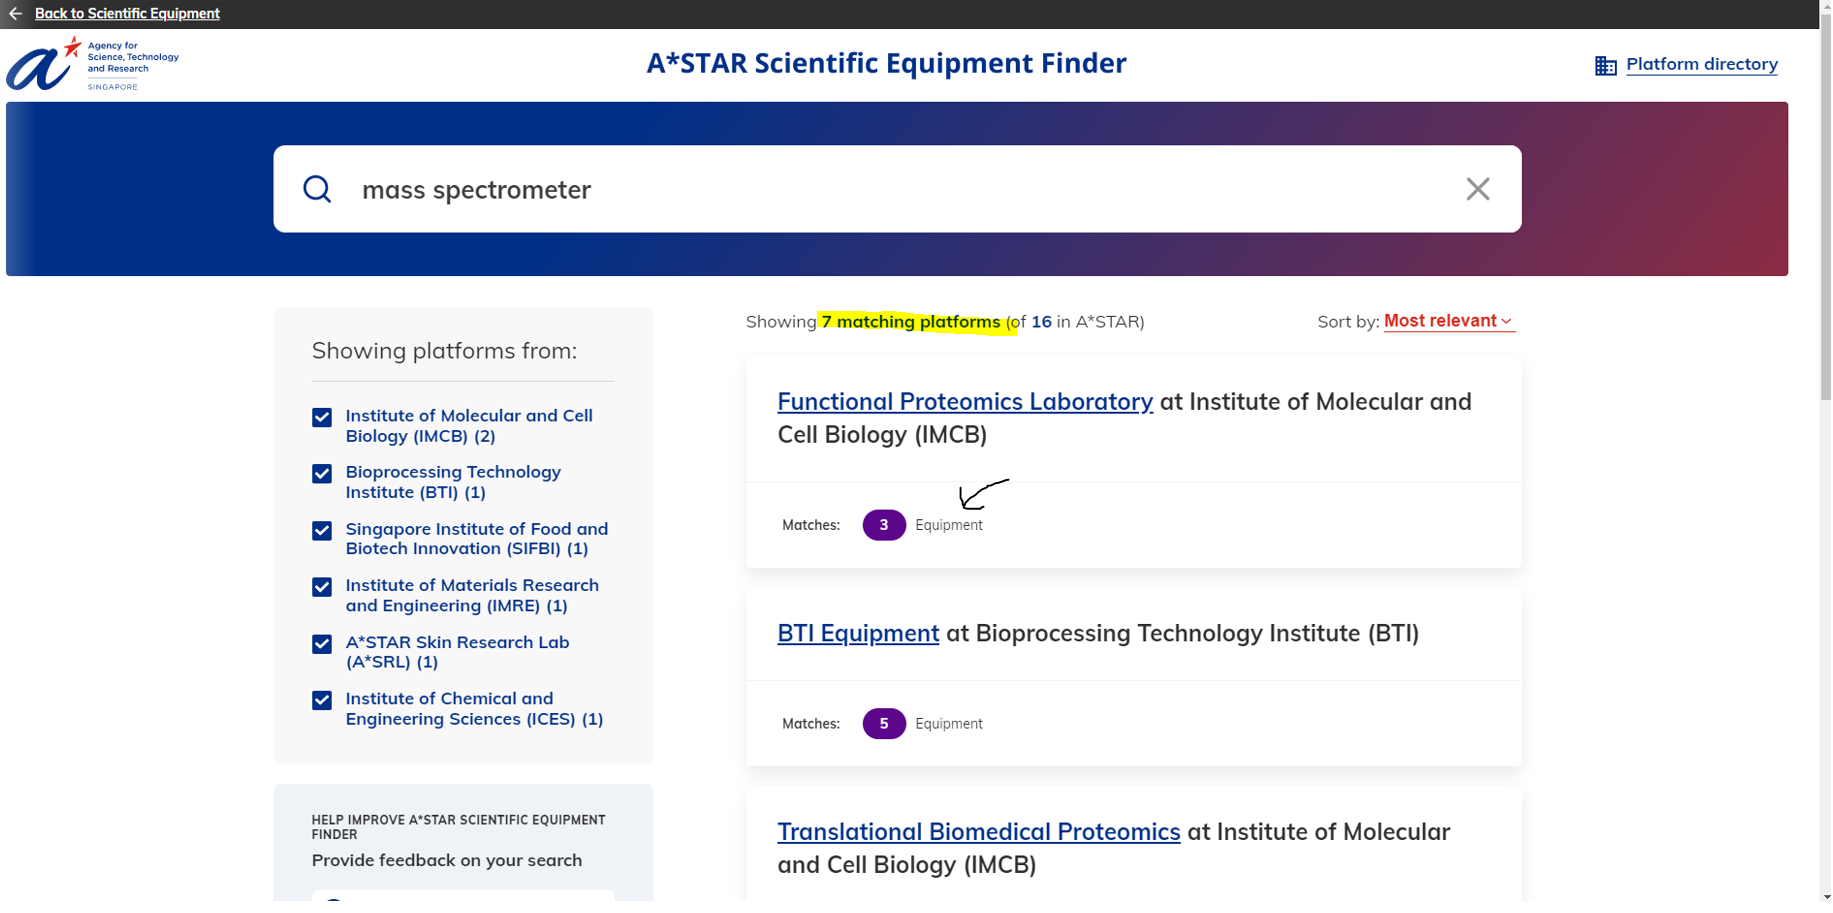Click the back arrow icon in top bar
Viewport: 1833px width, 913px height.
(x=15, y=14)
